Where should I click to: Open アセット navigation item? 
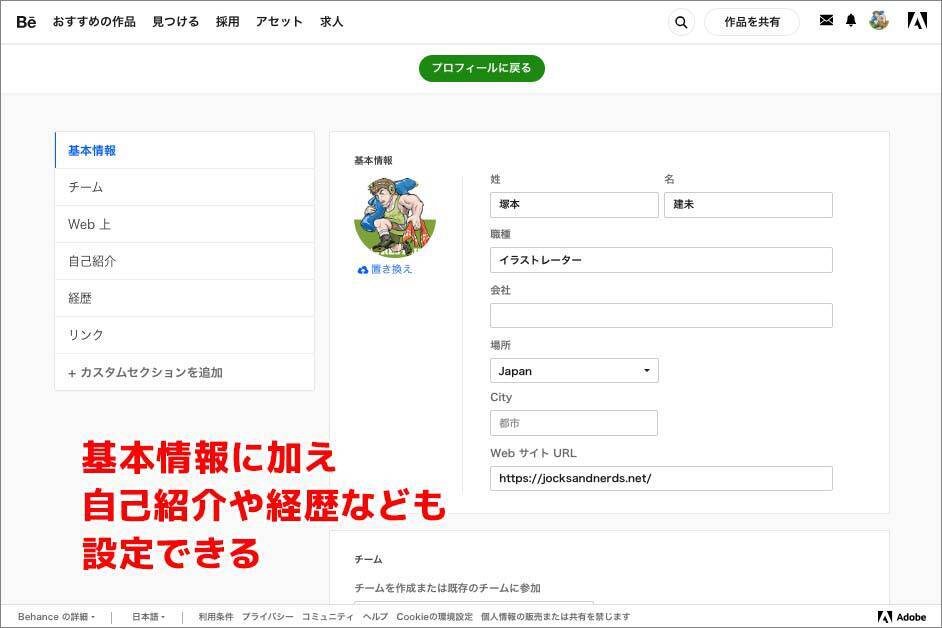(x=279, y=22)
